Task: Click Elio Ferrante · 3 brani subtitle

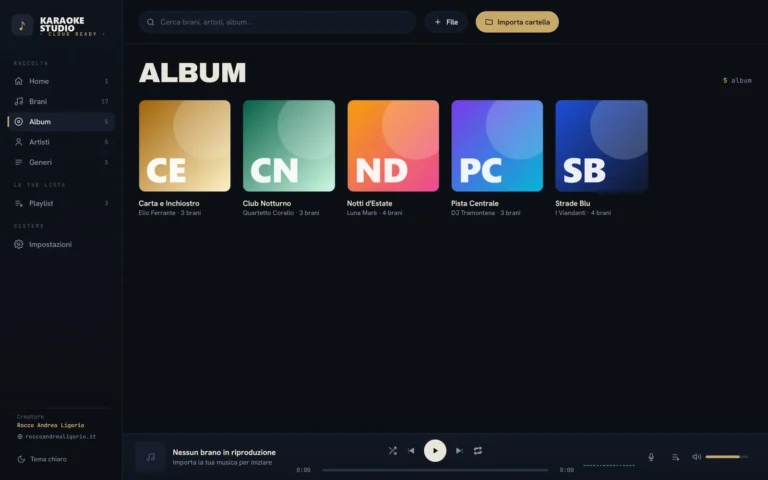Action: 170,213
